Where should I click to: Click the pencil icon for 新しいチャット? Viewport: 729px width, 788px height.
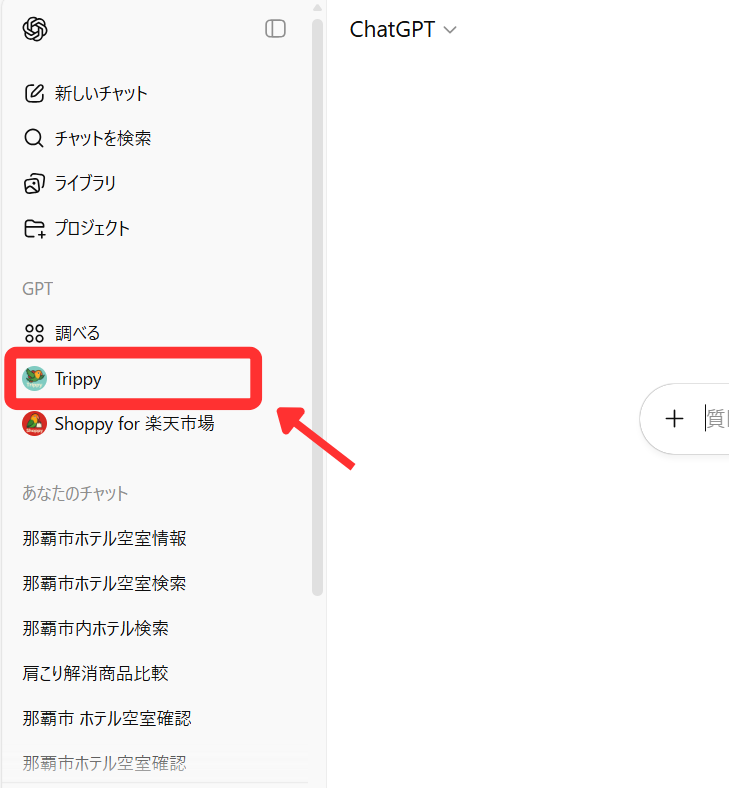34,93
